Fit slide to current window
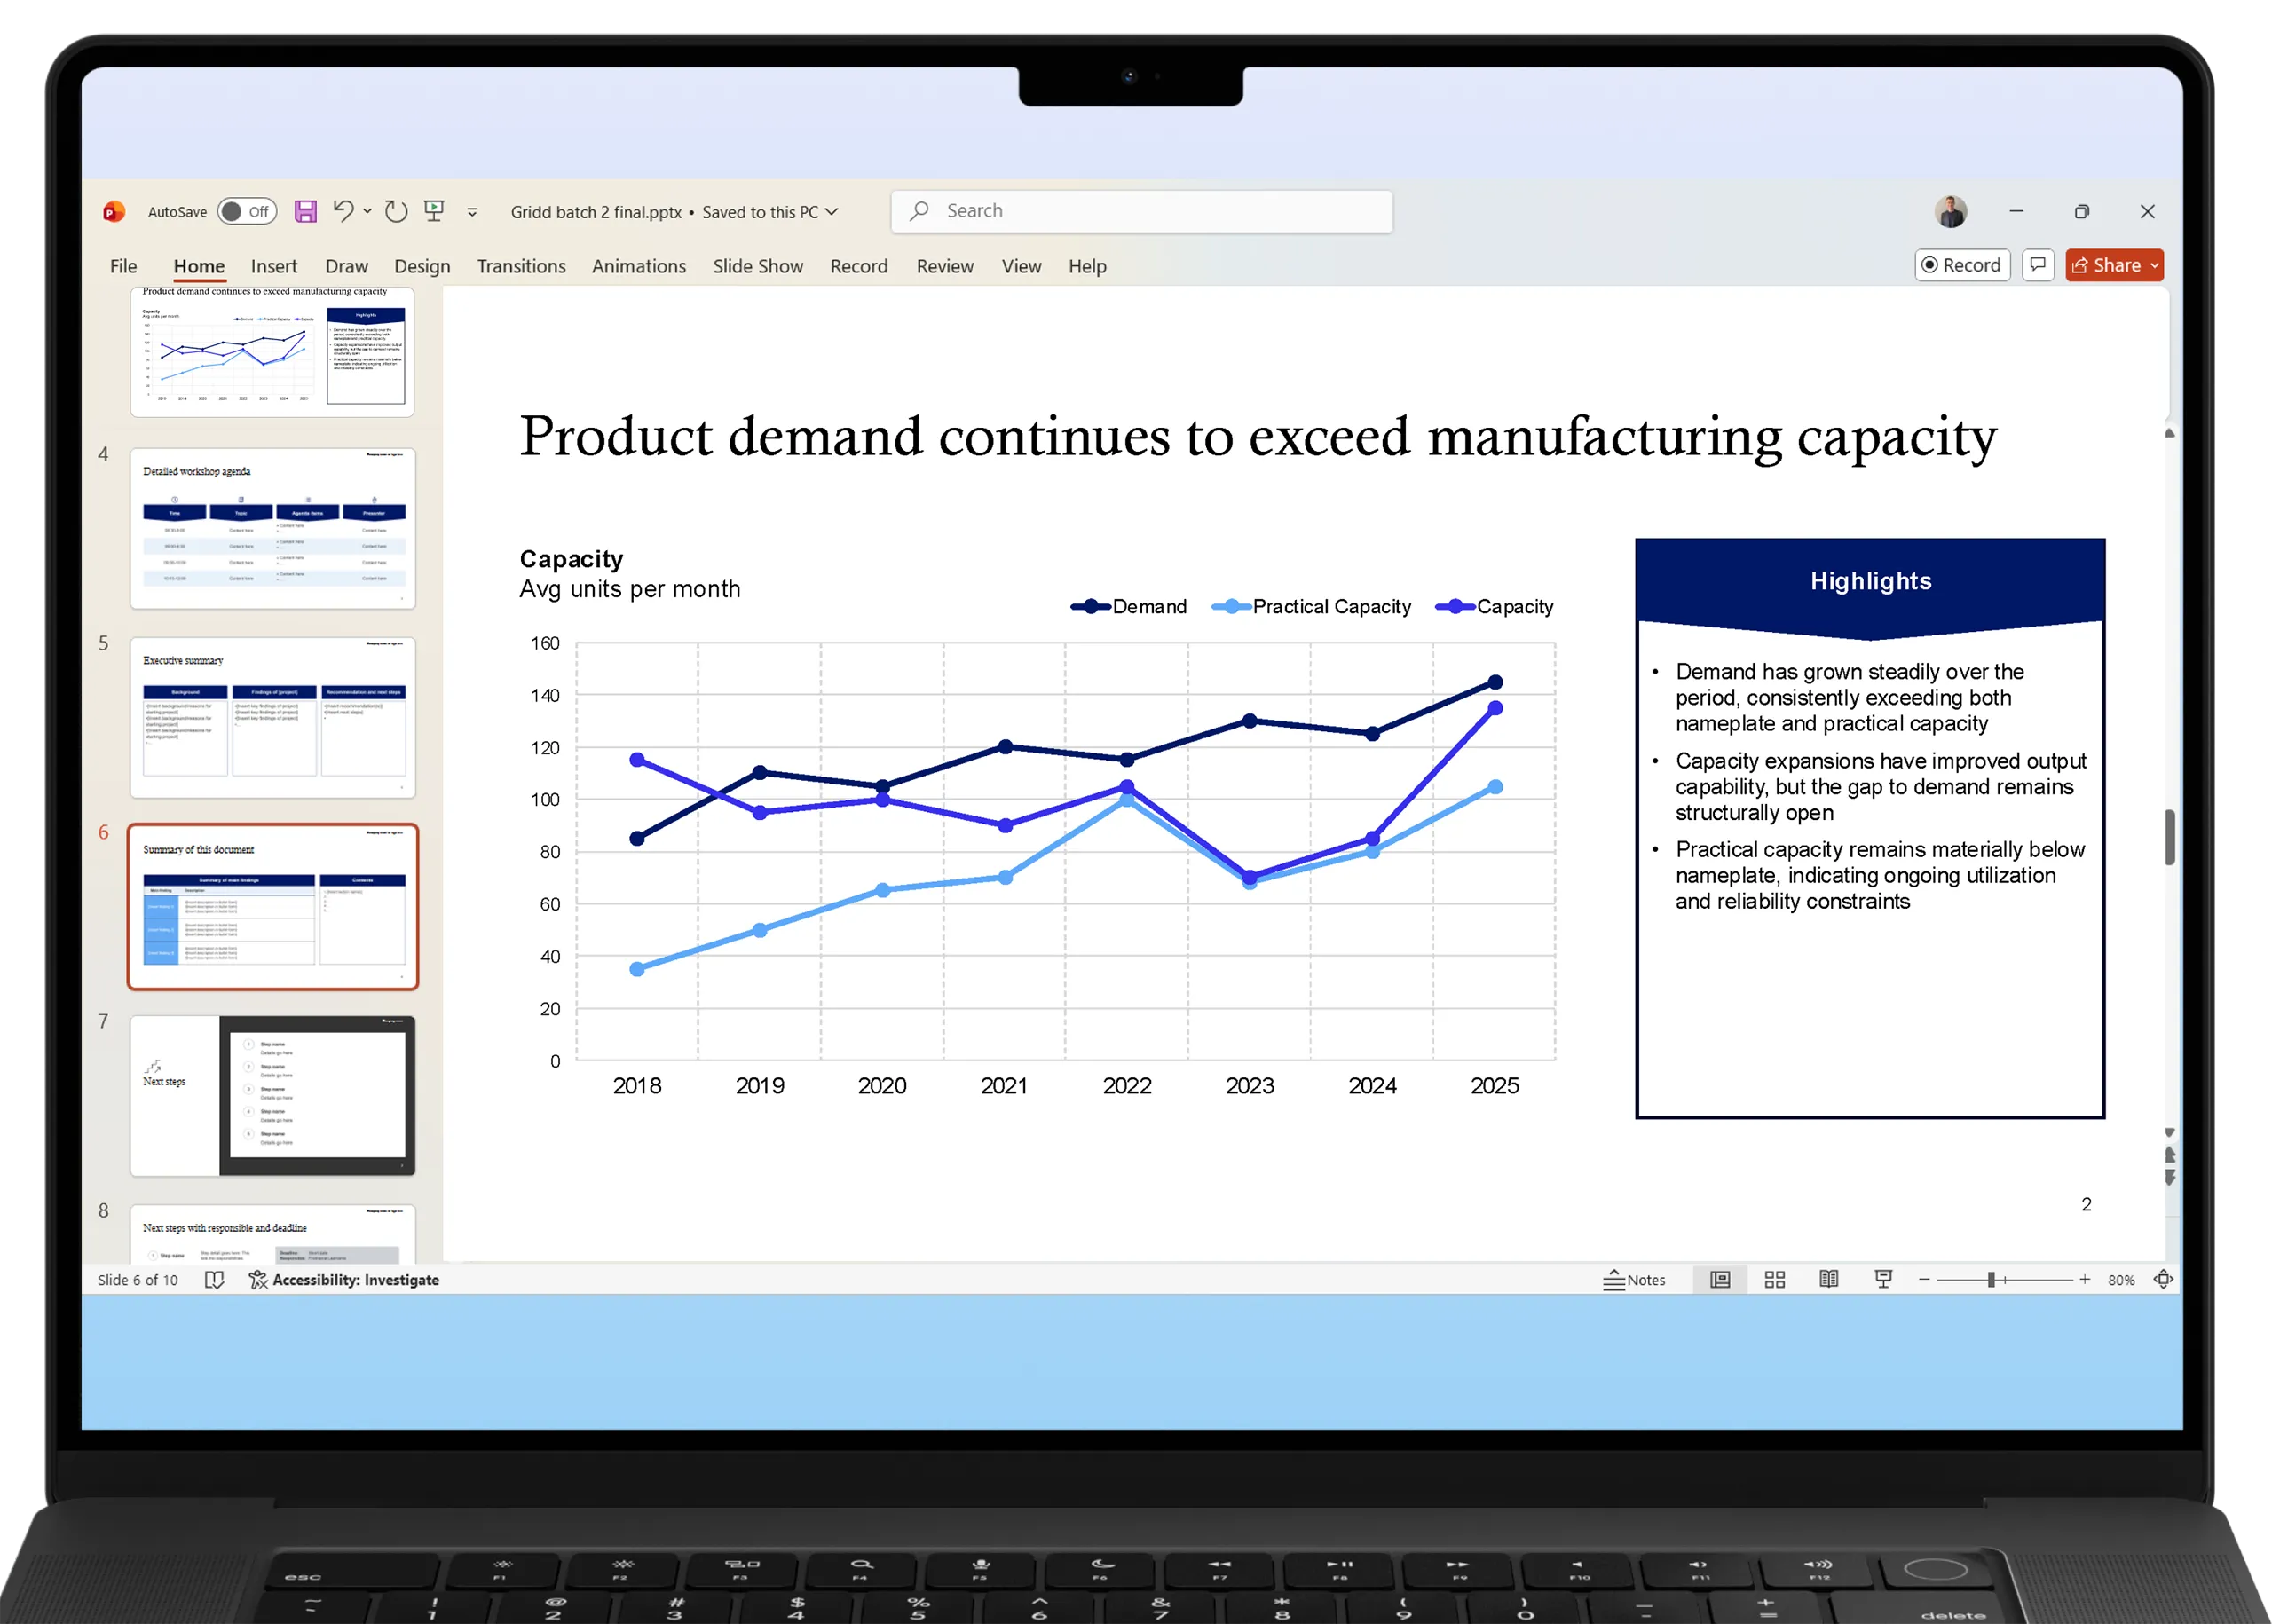The image size is (2272, 1624). tap(2162, 1279)
